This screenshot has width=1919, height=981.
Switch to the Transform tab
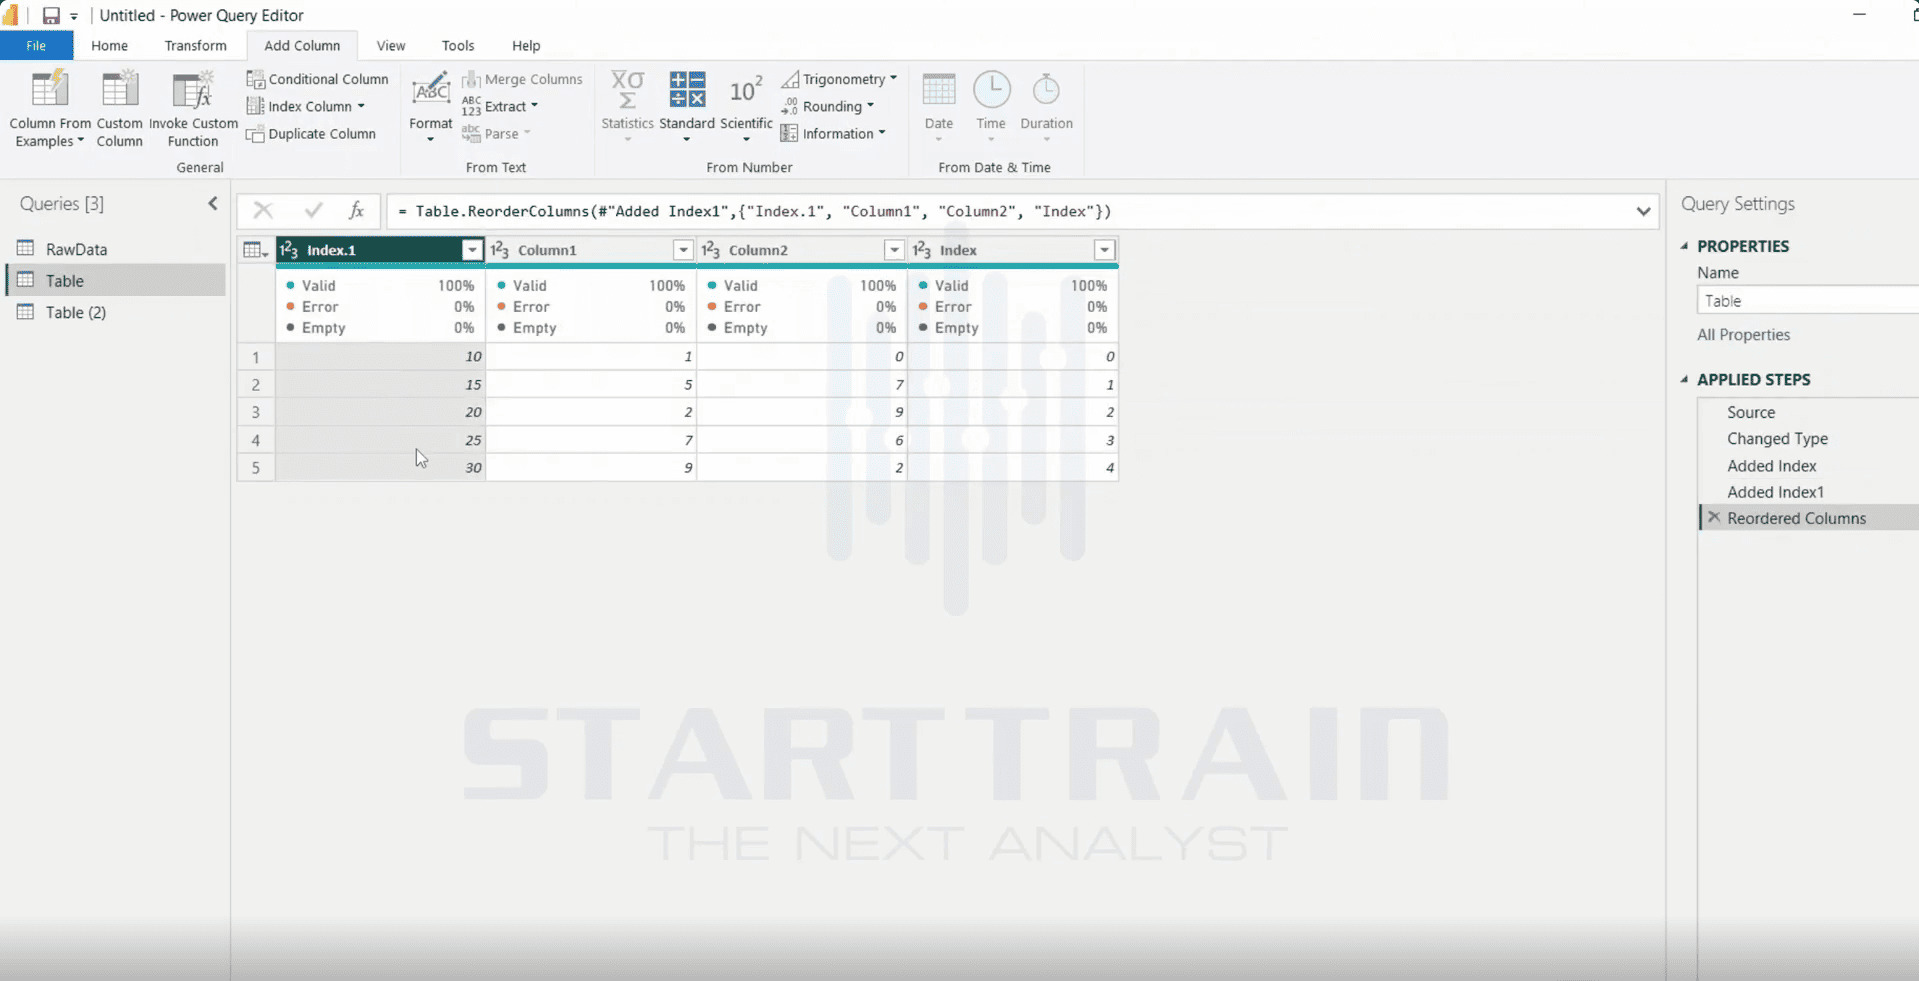(195, 46)
